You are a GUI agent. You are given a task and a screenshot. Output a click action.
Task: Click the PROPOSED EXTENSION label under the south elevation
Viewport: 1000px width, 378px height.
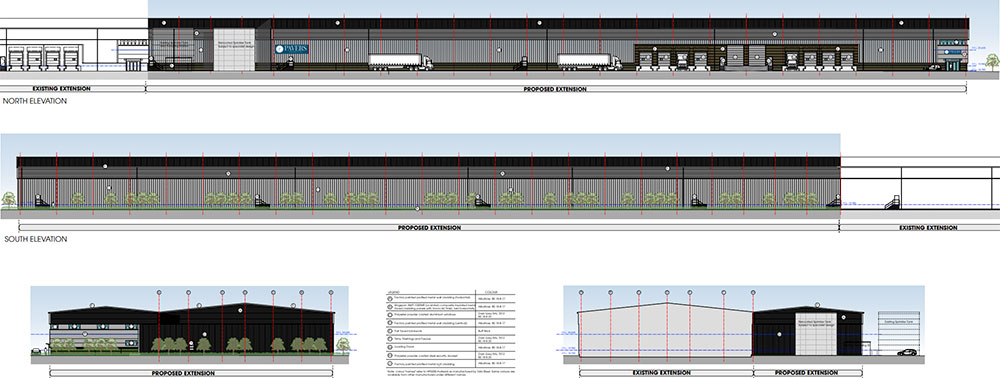tap(429, 228)
